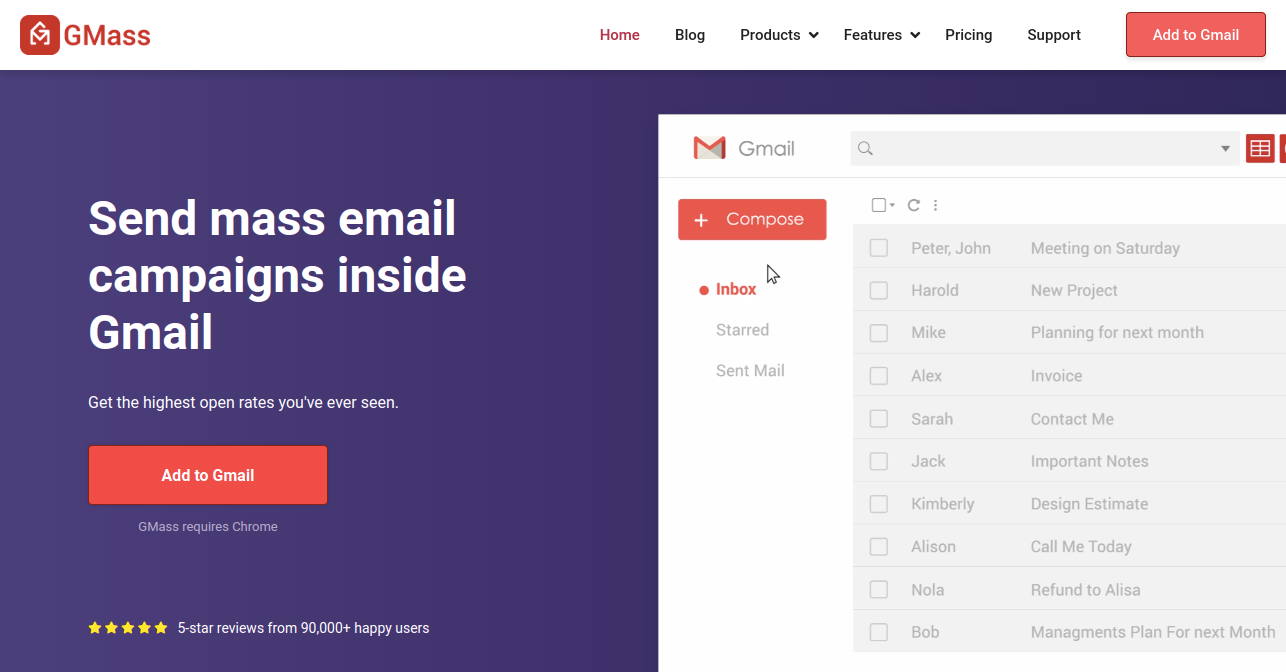Click the Gmail search field
The image size is (1286, 672).
click(x=1045, y=149)
